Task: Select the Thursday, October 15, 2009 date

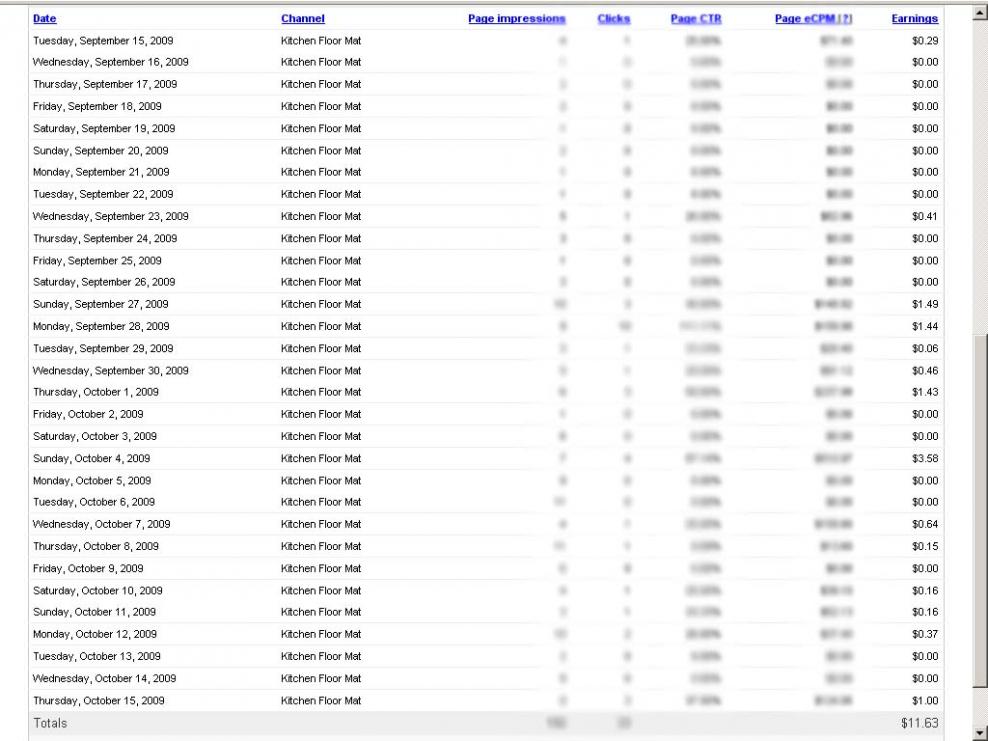Action: (x=99, y=700)
